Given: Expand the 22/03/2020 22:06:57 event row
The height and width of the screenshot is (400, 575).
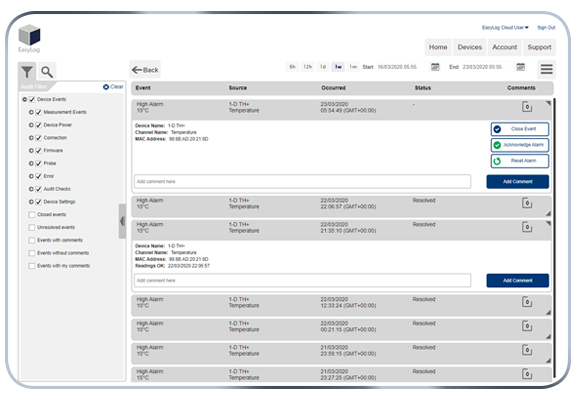Looking at the screenshot, I should (x=548, y=213).
